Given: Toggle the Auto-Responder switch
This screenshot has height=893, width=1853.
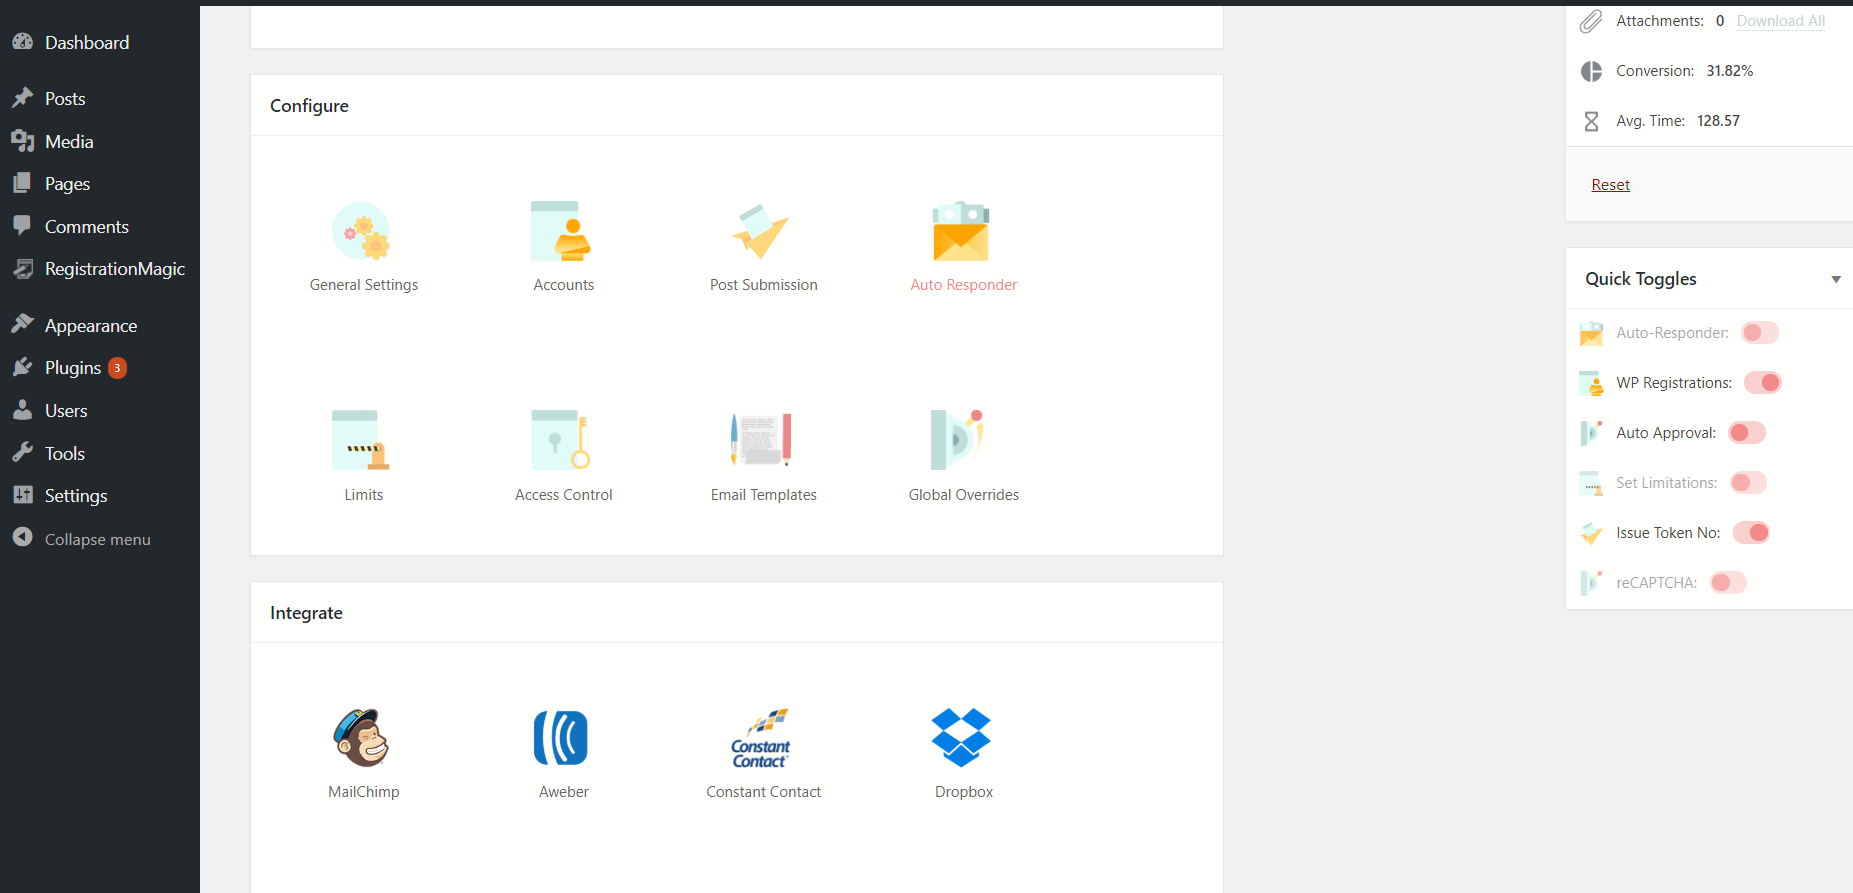Looking at the screenshot, I should pyautogui.click(x=1760, y=333).
